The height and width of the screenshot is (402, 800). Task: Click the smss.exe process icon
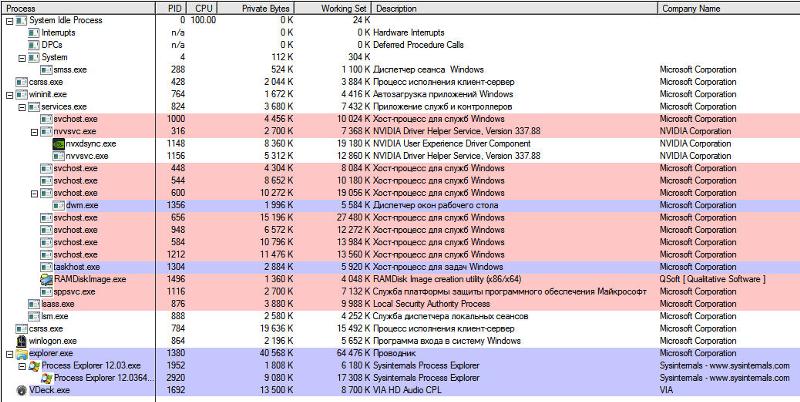(x=46, y=70)
